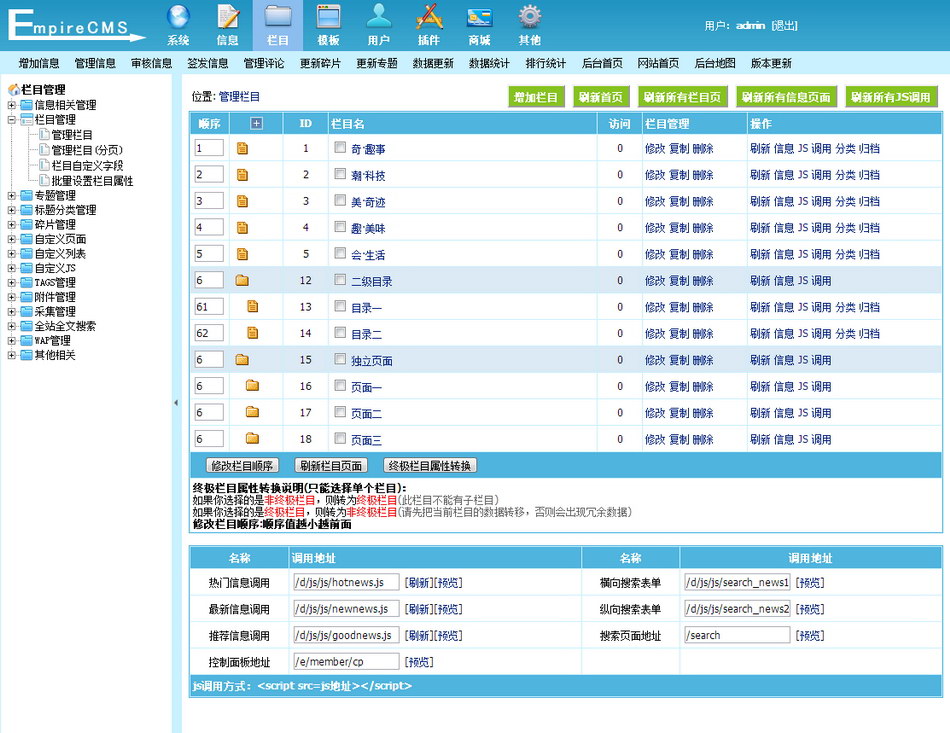Click the 热门信息调用 address field

point(346,582)
